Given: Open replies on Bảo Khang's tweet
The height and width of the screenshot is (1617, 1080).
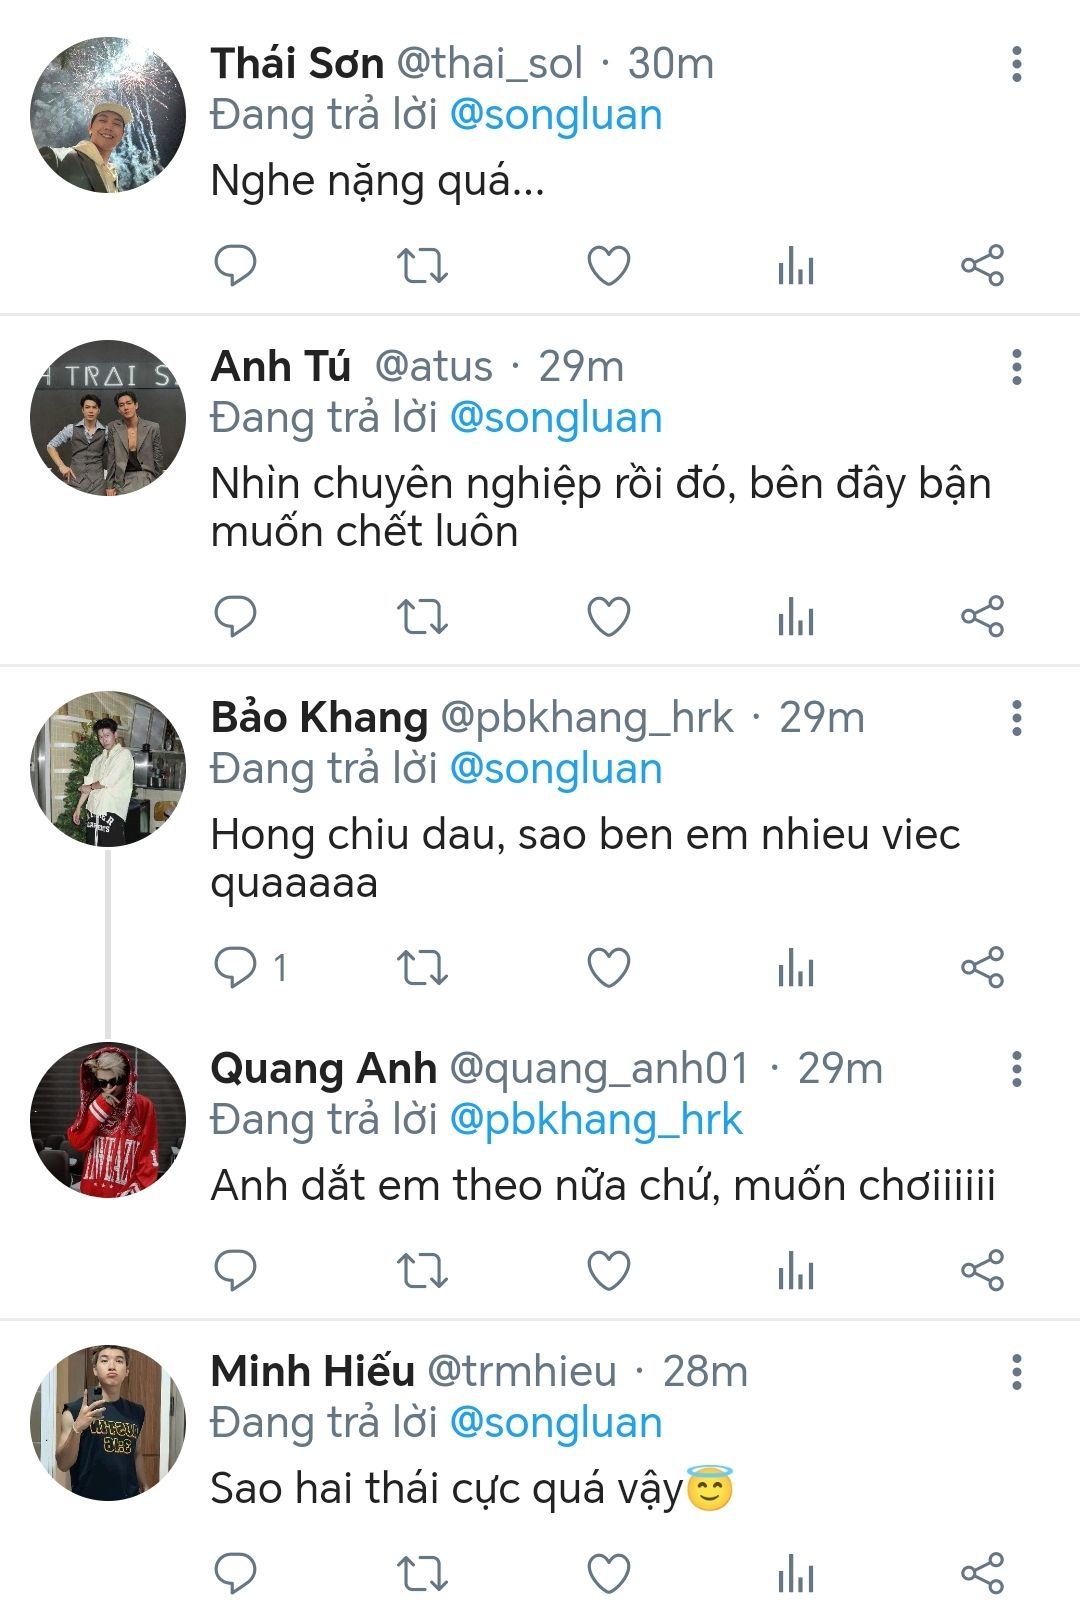Looking at the screenshot, I should coord(238,968).
